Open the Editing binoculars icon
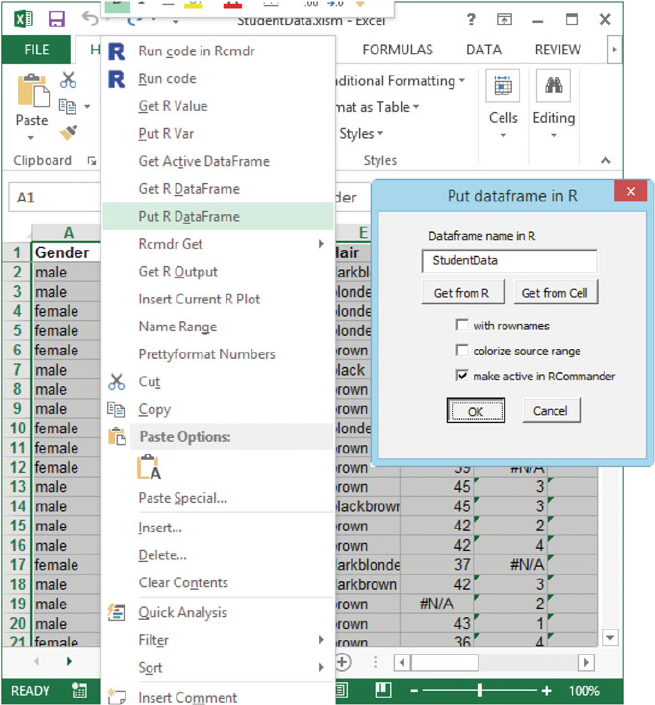 pos(553,85)
